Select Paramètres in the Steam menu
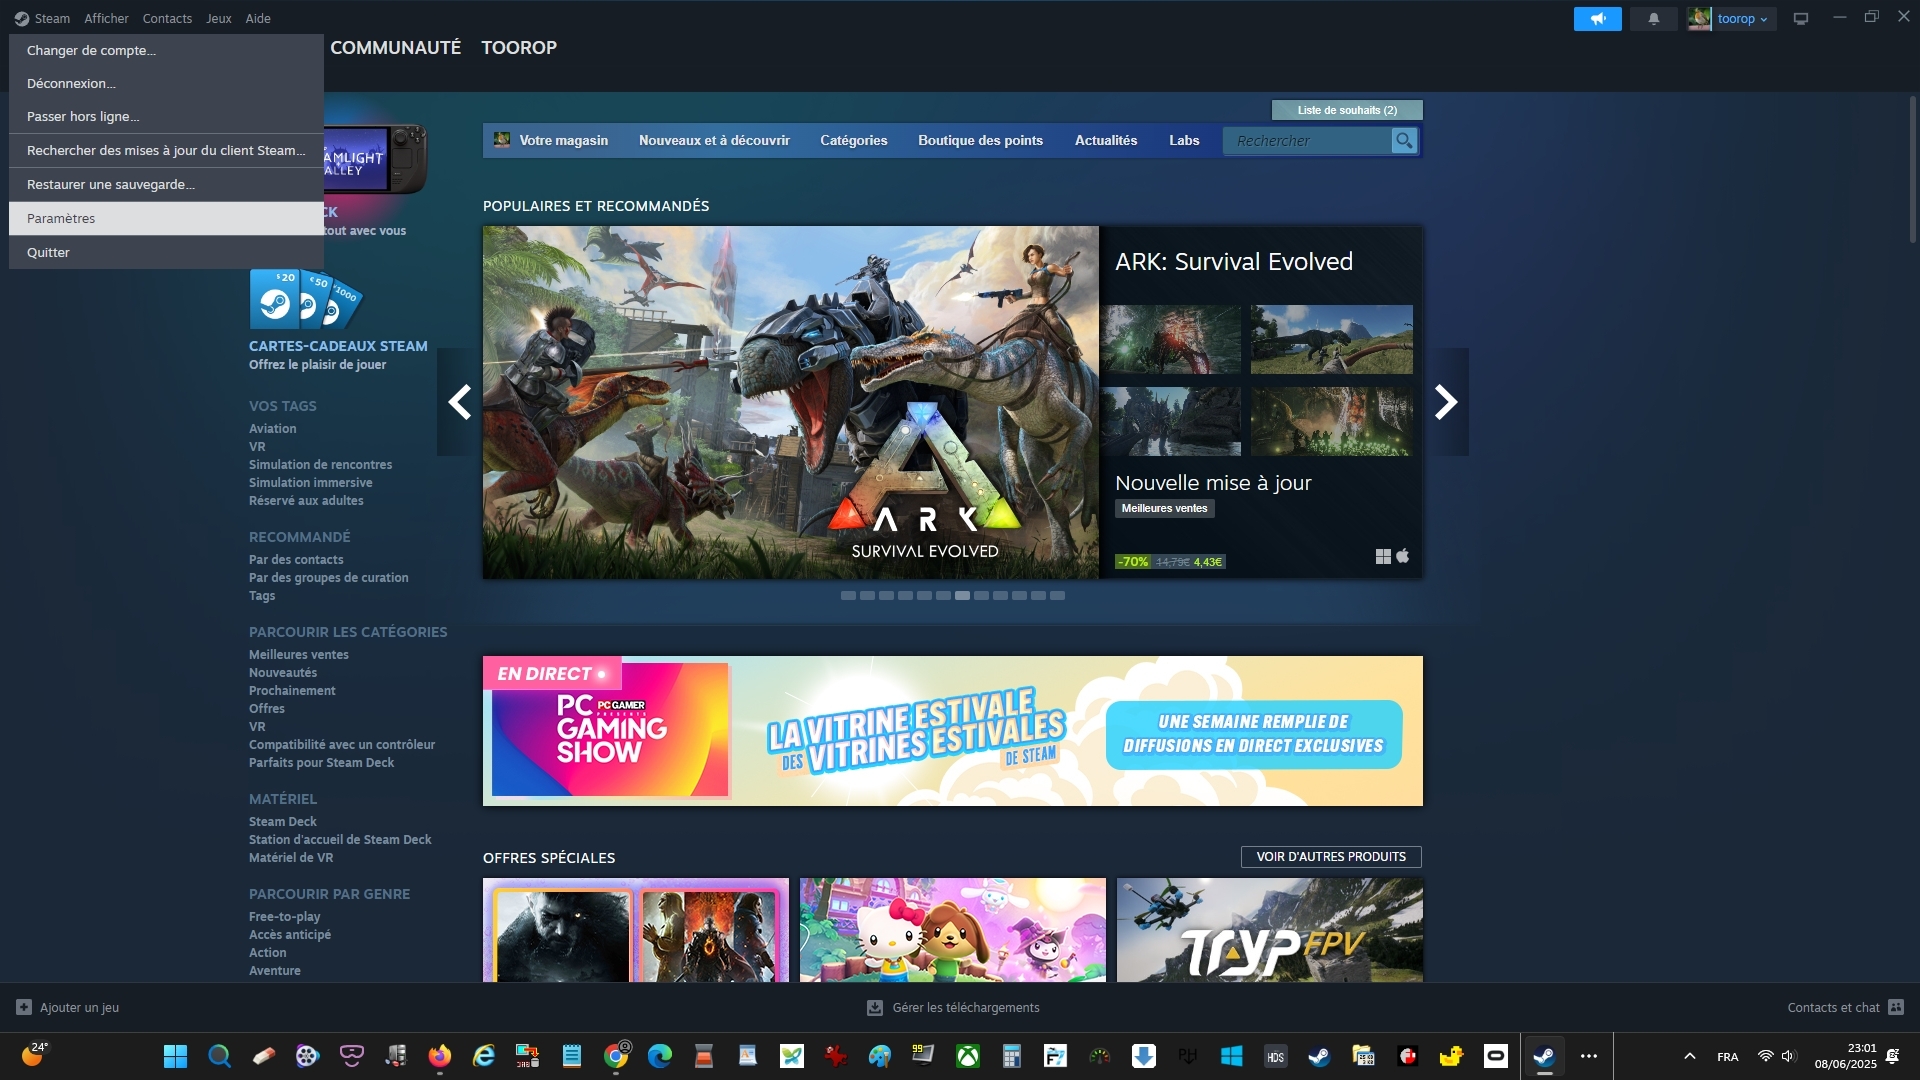The width and height of the screenshot is (1920, 1080). click(61, 219)
